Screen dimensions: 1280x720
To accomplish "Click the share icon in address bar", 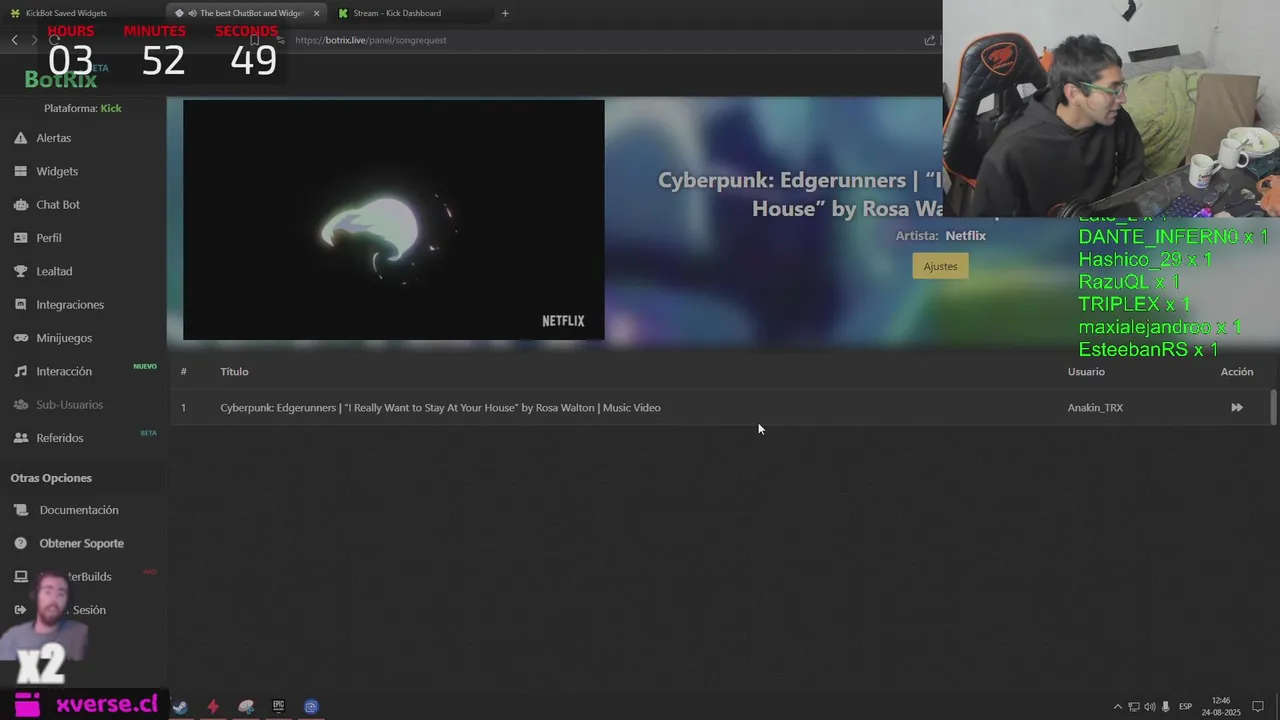I will (929, 40).
